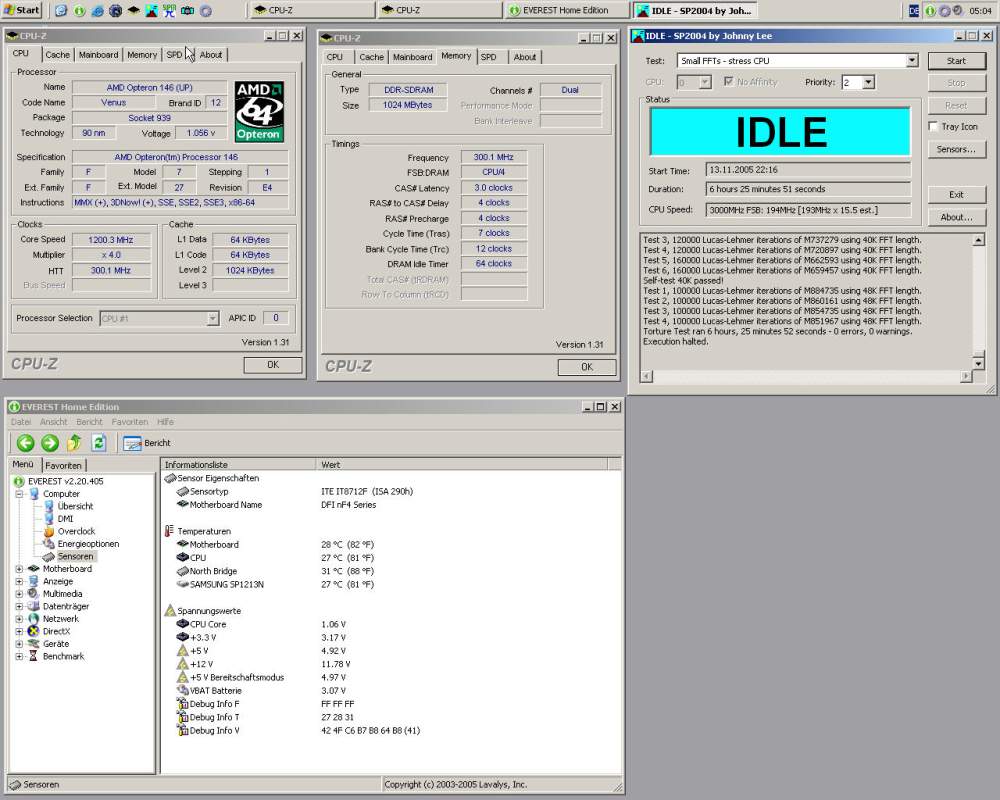Screen dimensions: 1000x800
Task: Click the AMD 64 Opteron logo
Action: point(259,111)
